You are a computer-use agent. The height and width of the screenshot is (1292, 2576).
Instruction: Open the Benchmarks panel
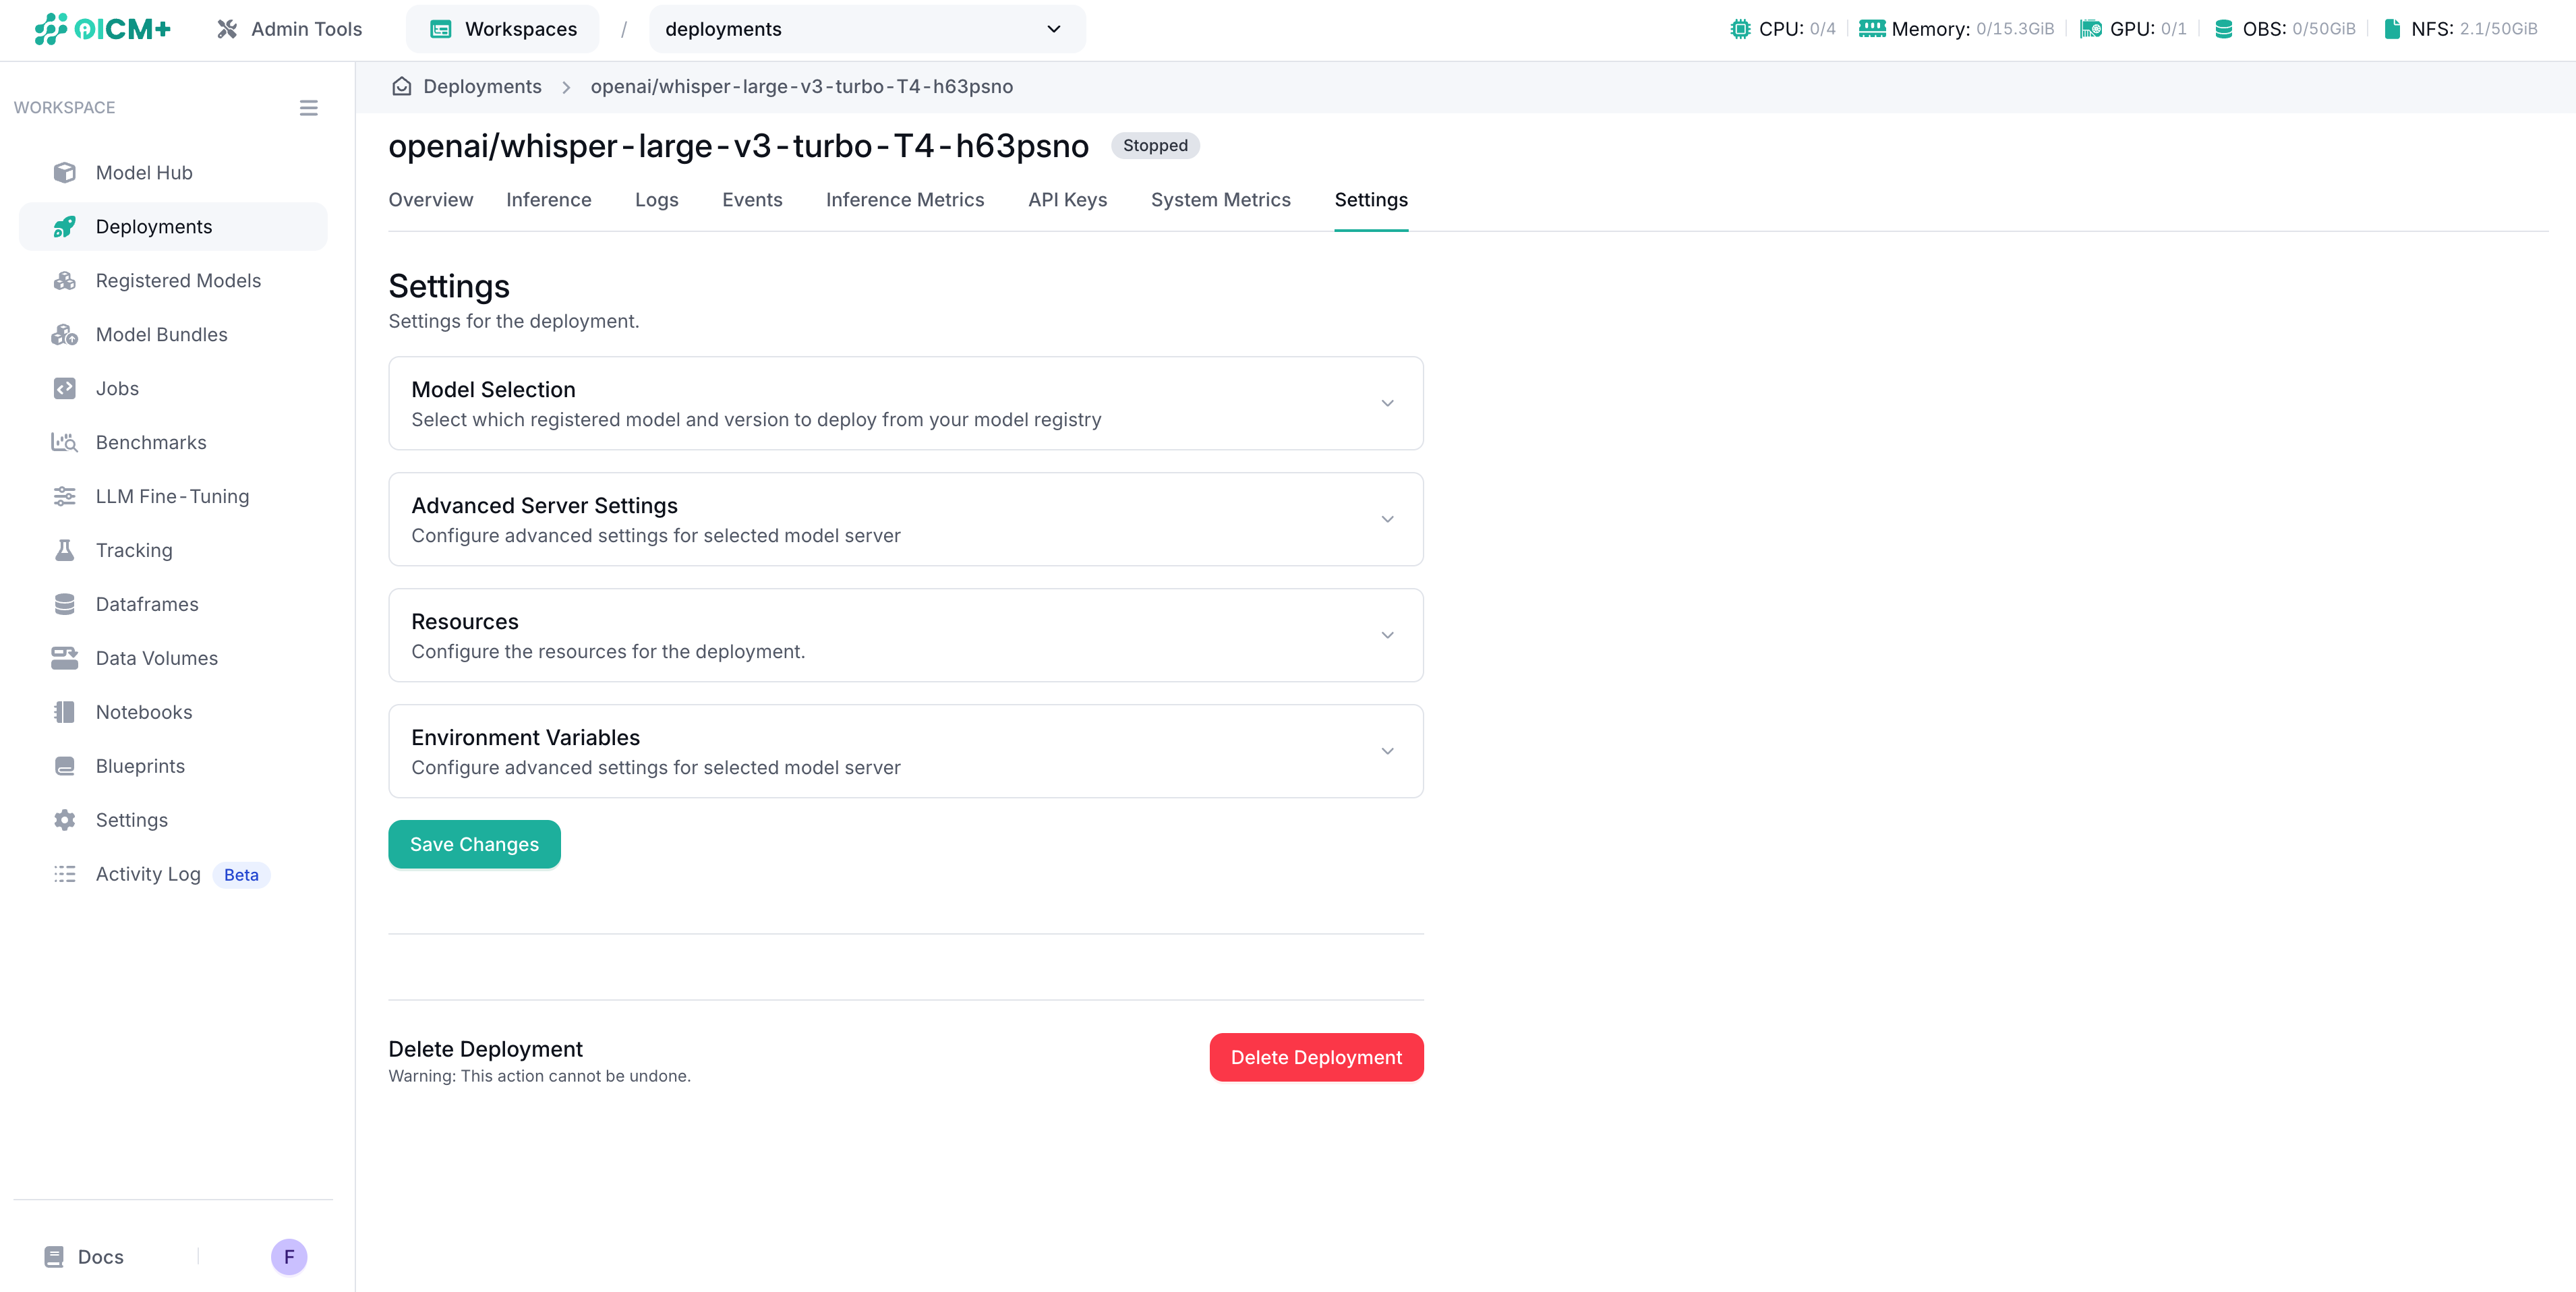pos(149,441)
